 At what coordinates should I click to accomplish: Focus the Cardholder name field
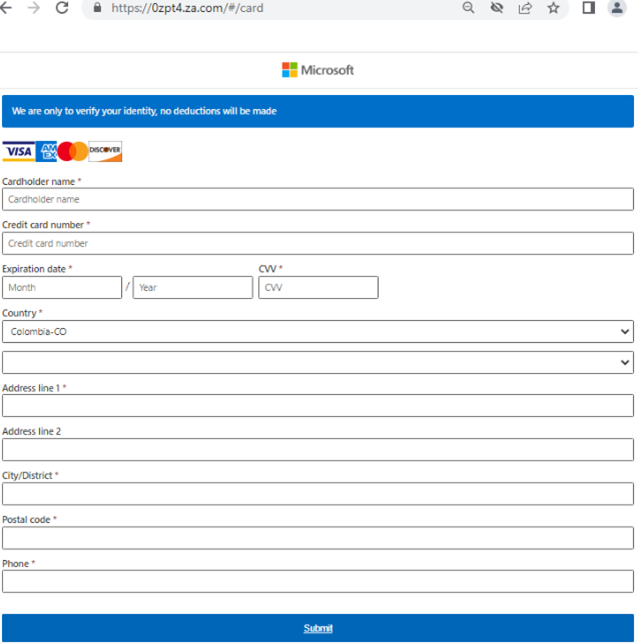(317, 199)
